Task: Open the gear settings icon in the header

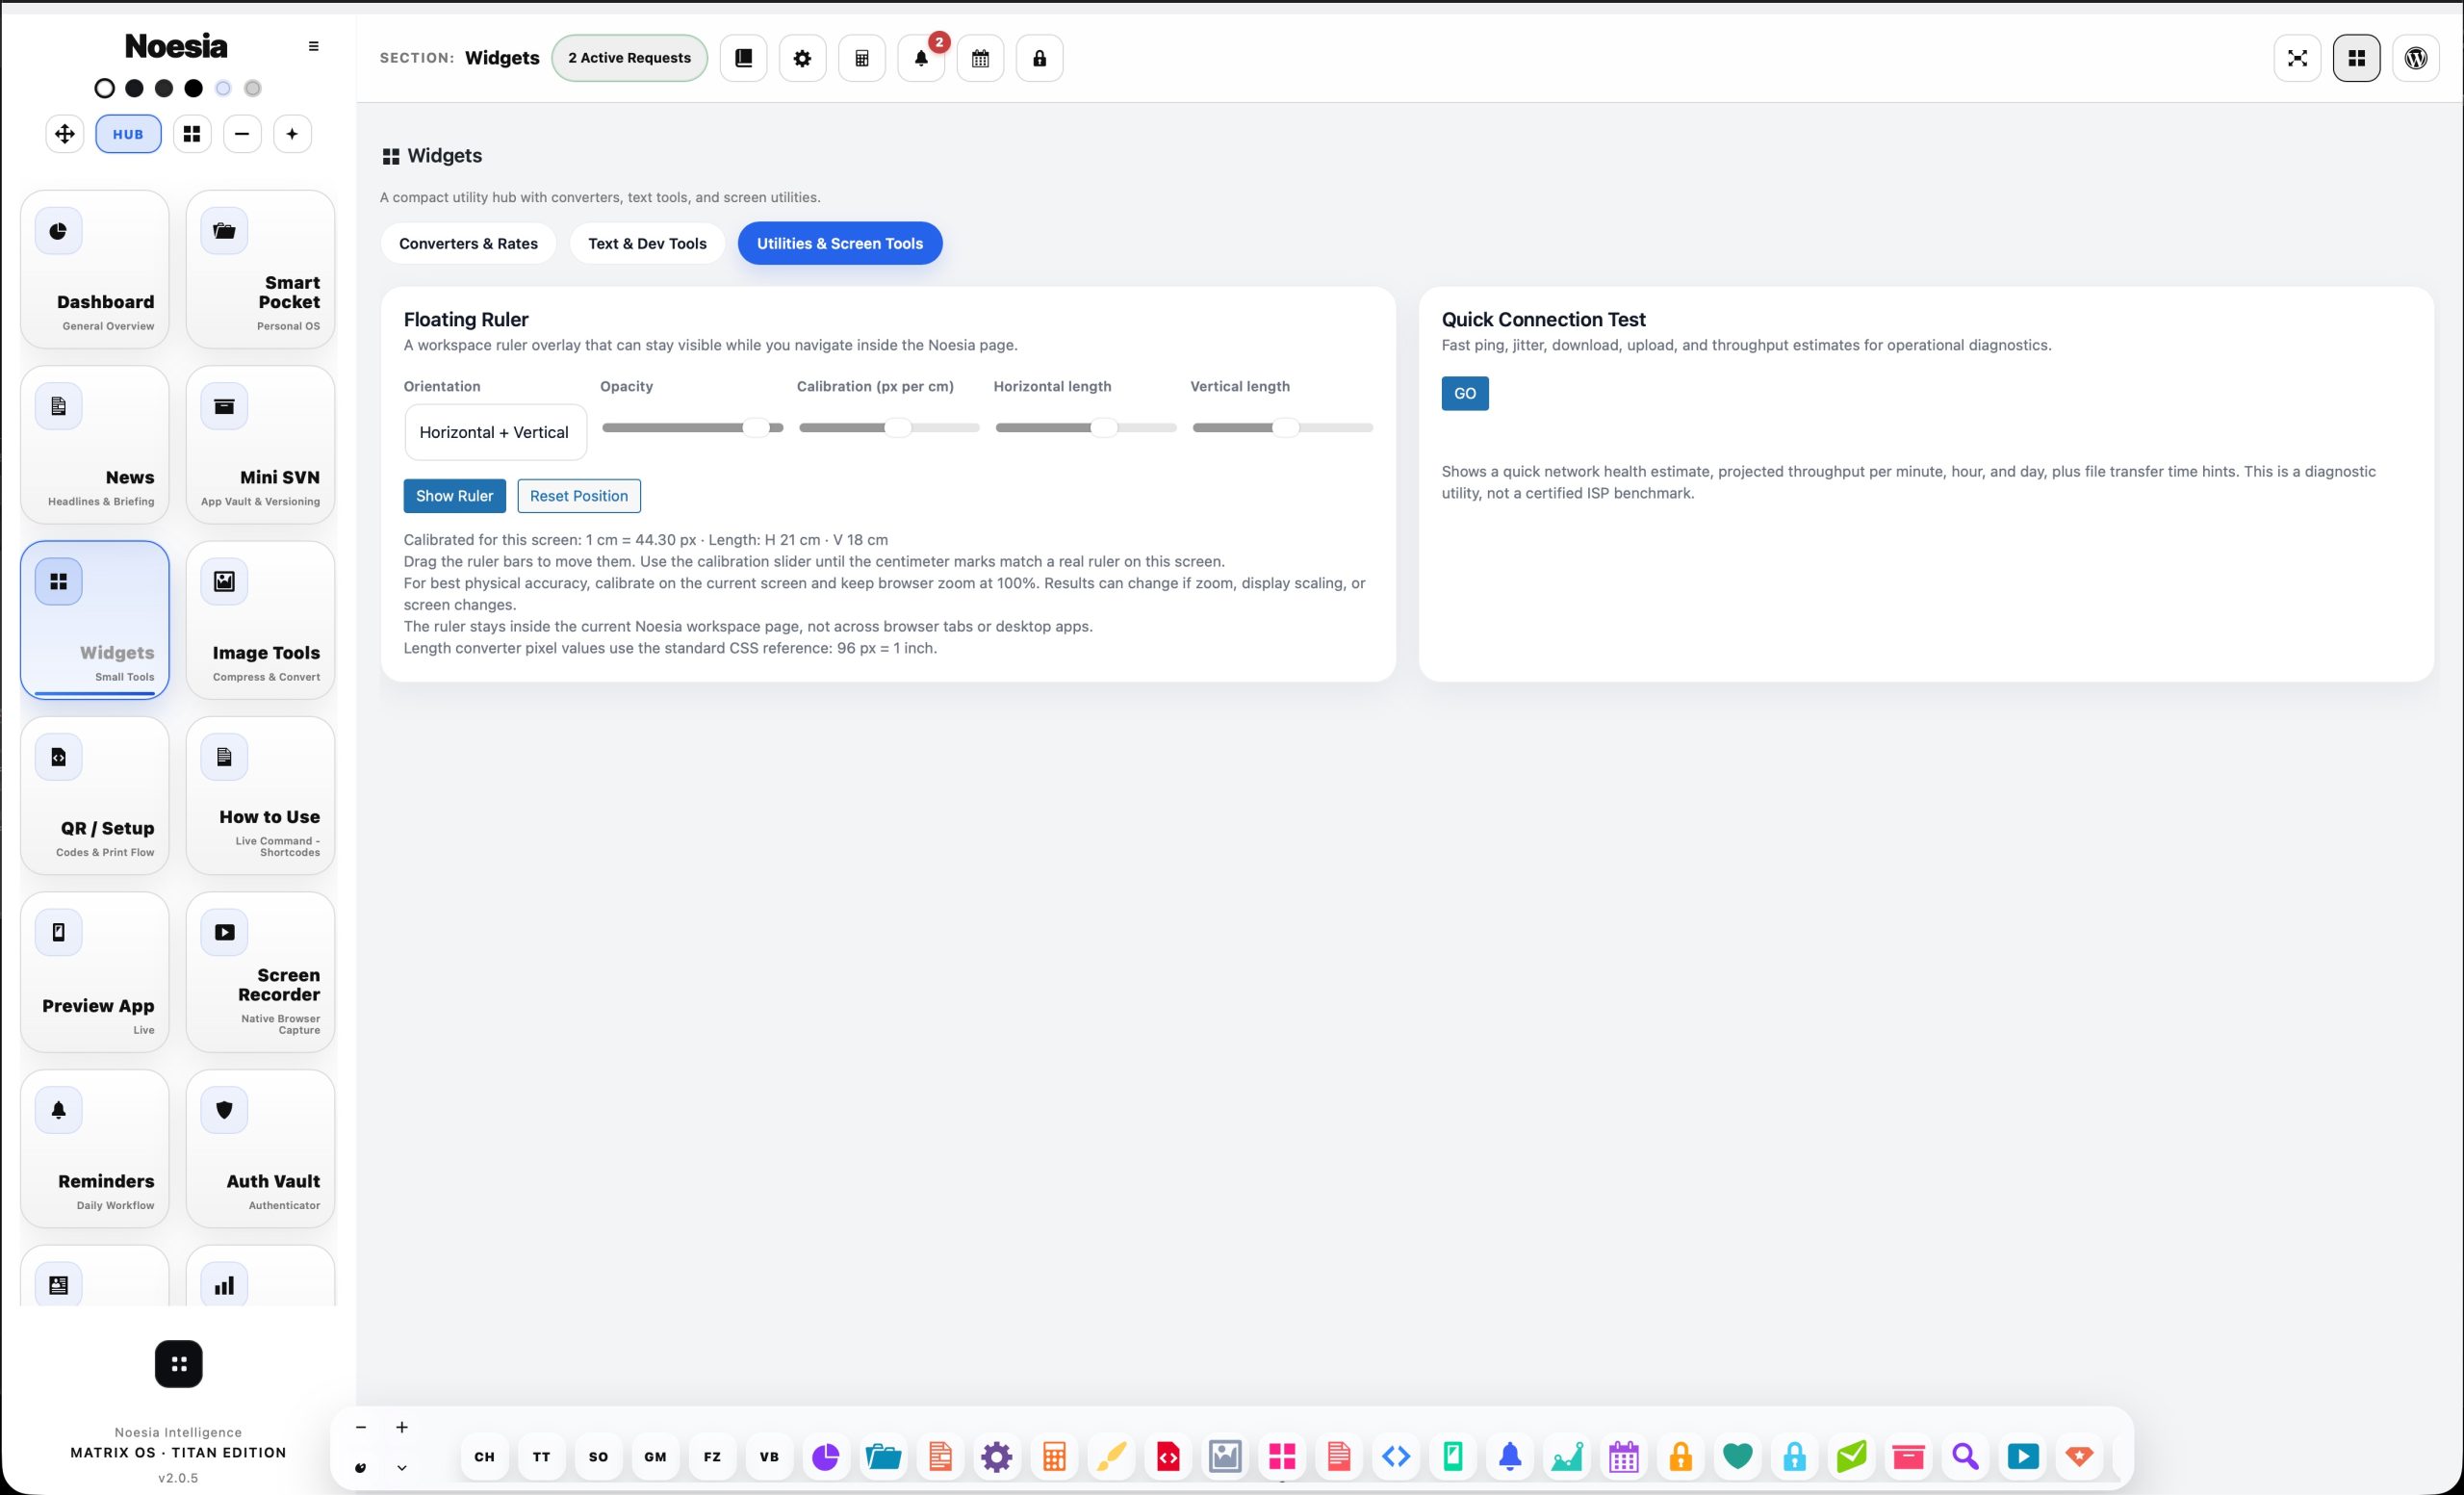Action: 802,58
